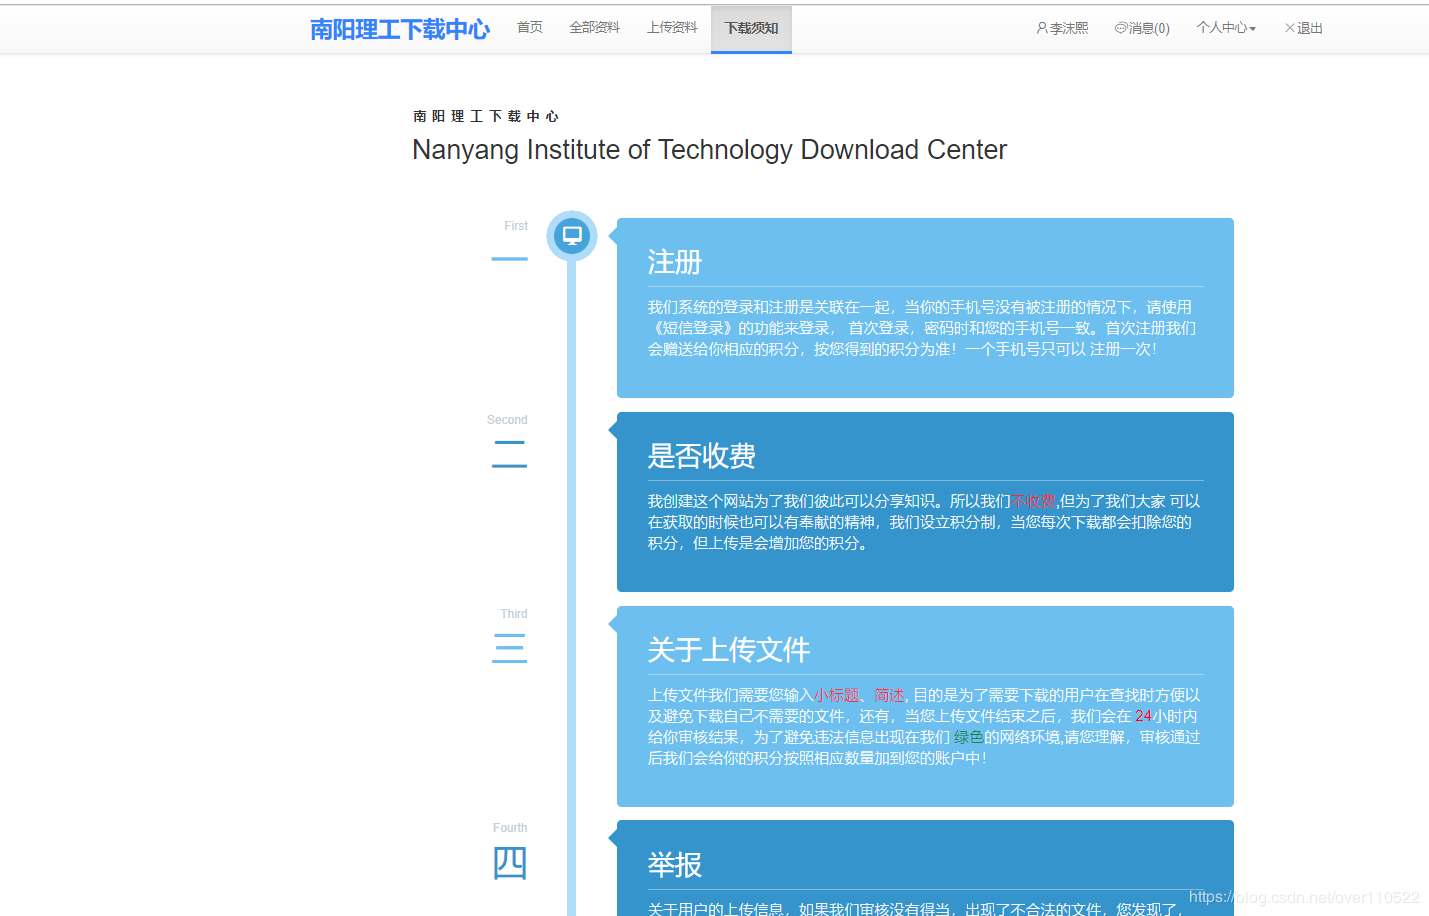Click the 注册 card heading

(676, 262)
